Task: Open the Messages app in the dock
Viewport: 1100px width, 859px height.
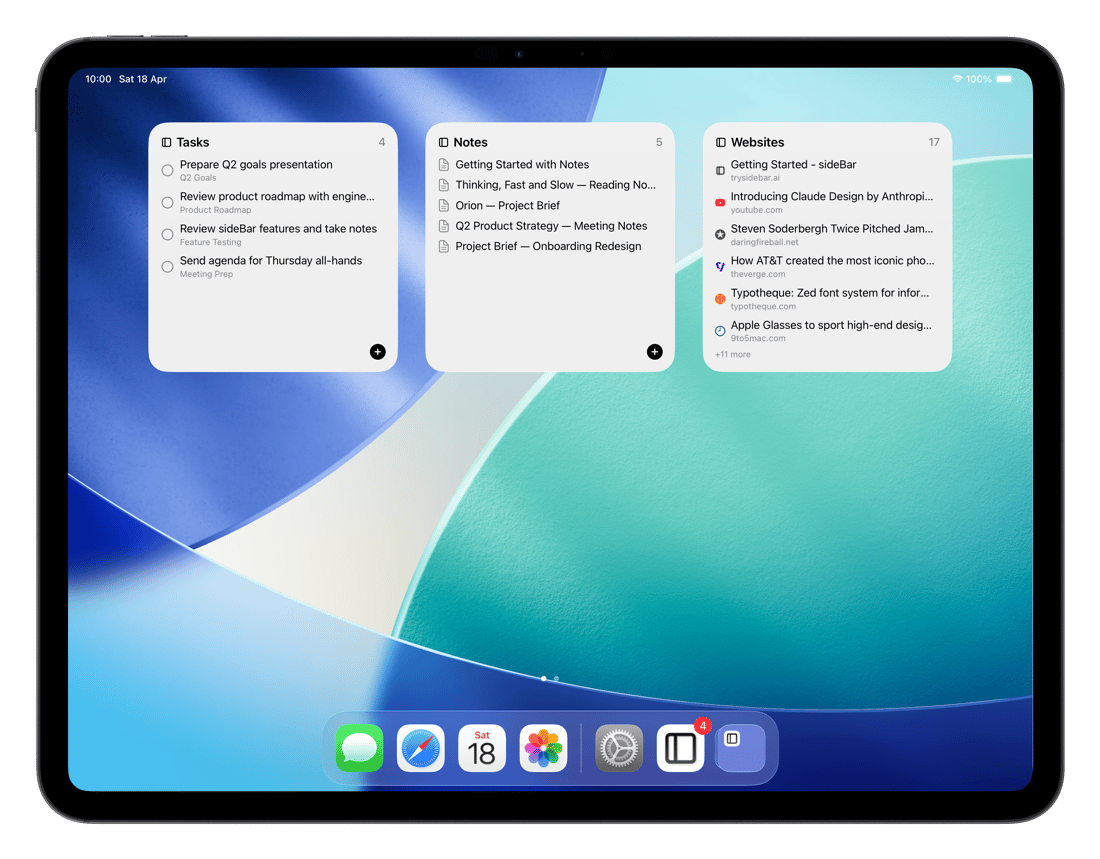Action: 359,748
